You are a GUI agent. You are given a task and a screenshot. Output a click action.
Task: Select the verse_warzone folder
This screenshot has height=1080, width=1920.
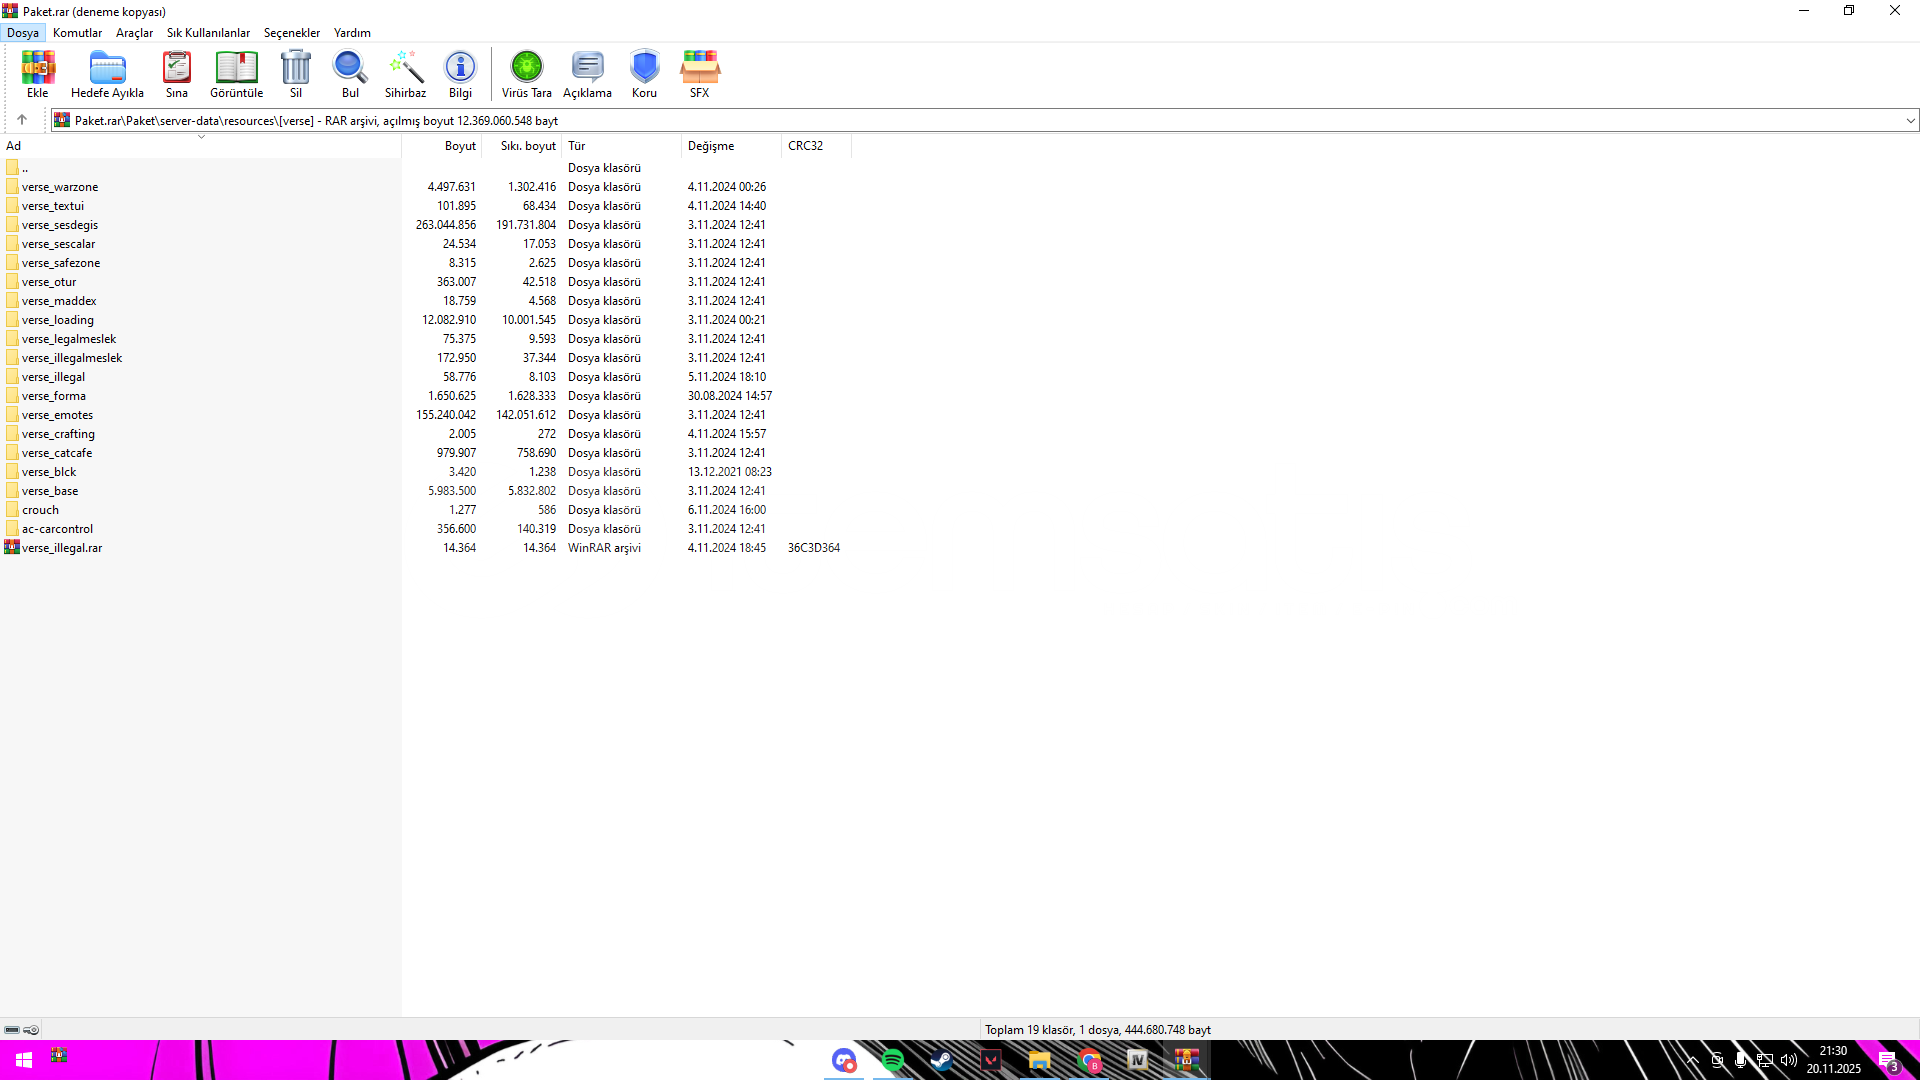60,187
